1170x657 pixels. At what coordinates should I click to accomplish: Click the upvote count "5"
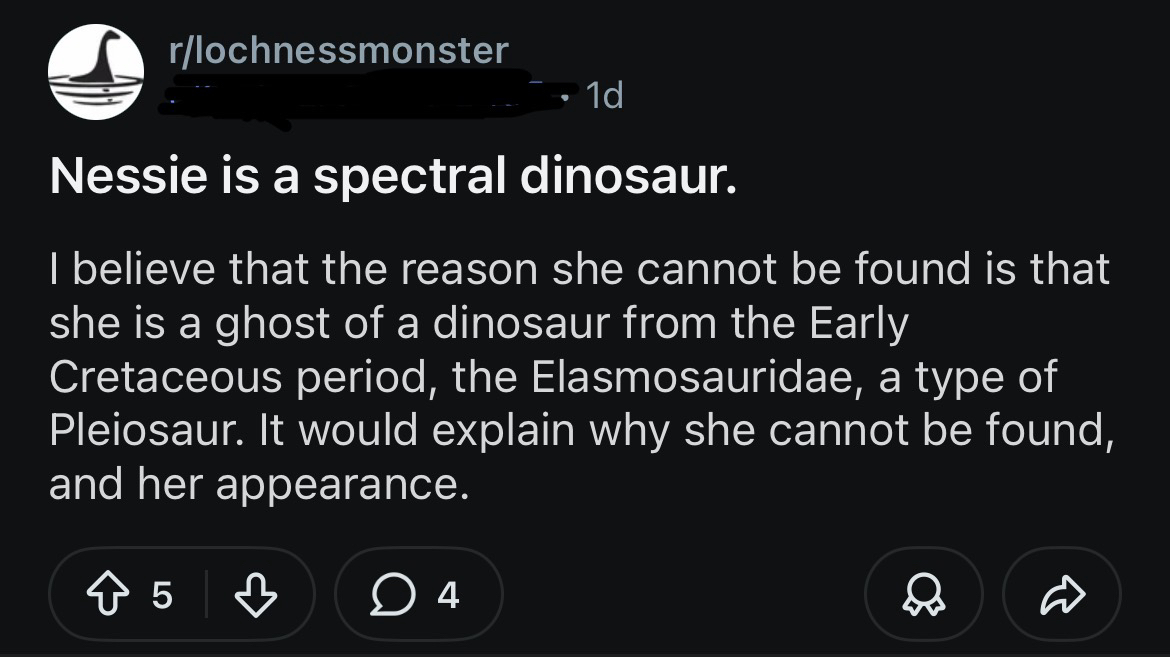pos(161,595)
